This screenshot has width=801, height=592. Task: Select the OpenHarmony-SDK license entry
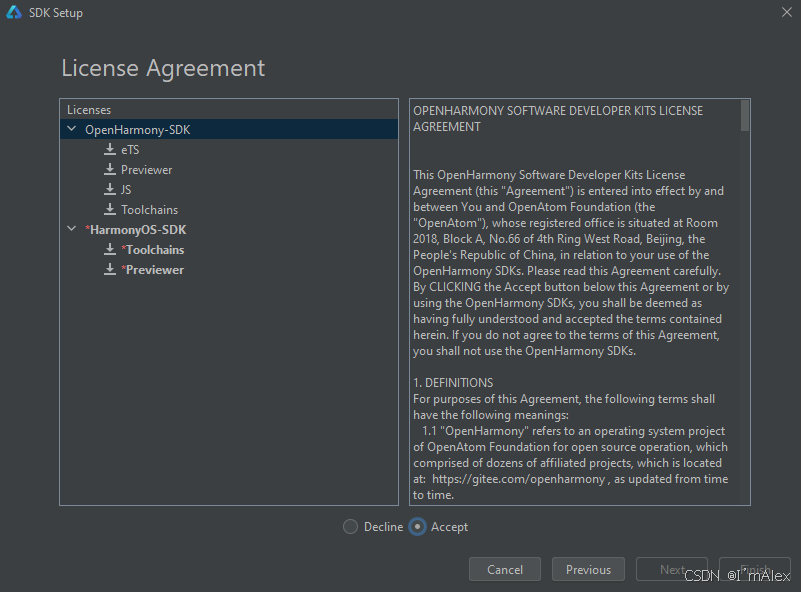click(229, 129)
